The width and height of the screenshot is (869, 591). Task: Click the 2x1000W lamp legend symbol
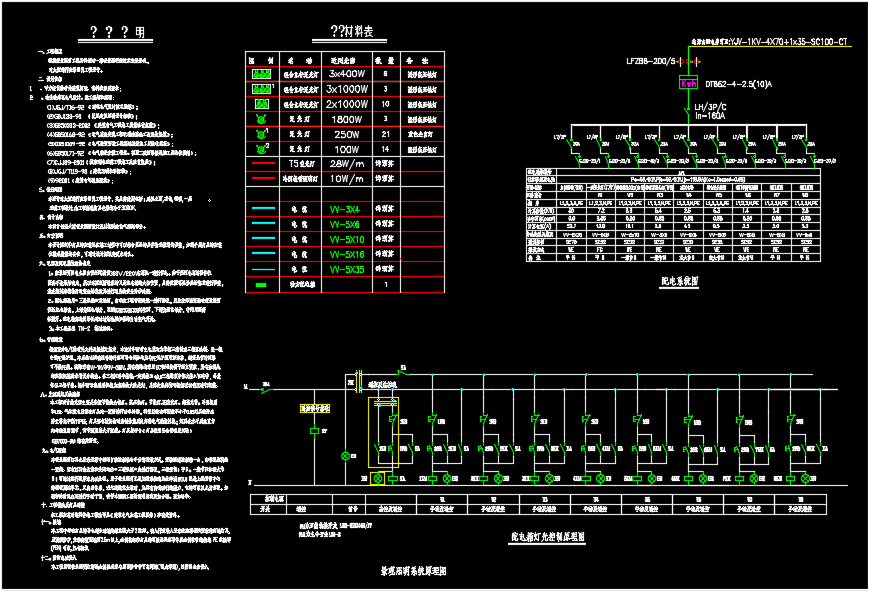pyautogui.click(x=262, y=103)
